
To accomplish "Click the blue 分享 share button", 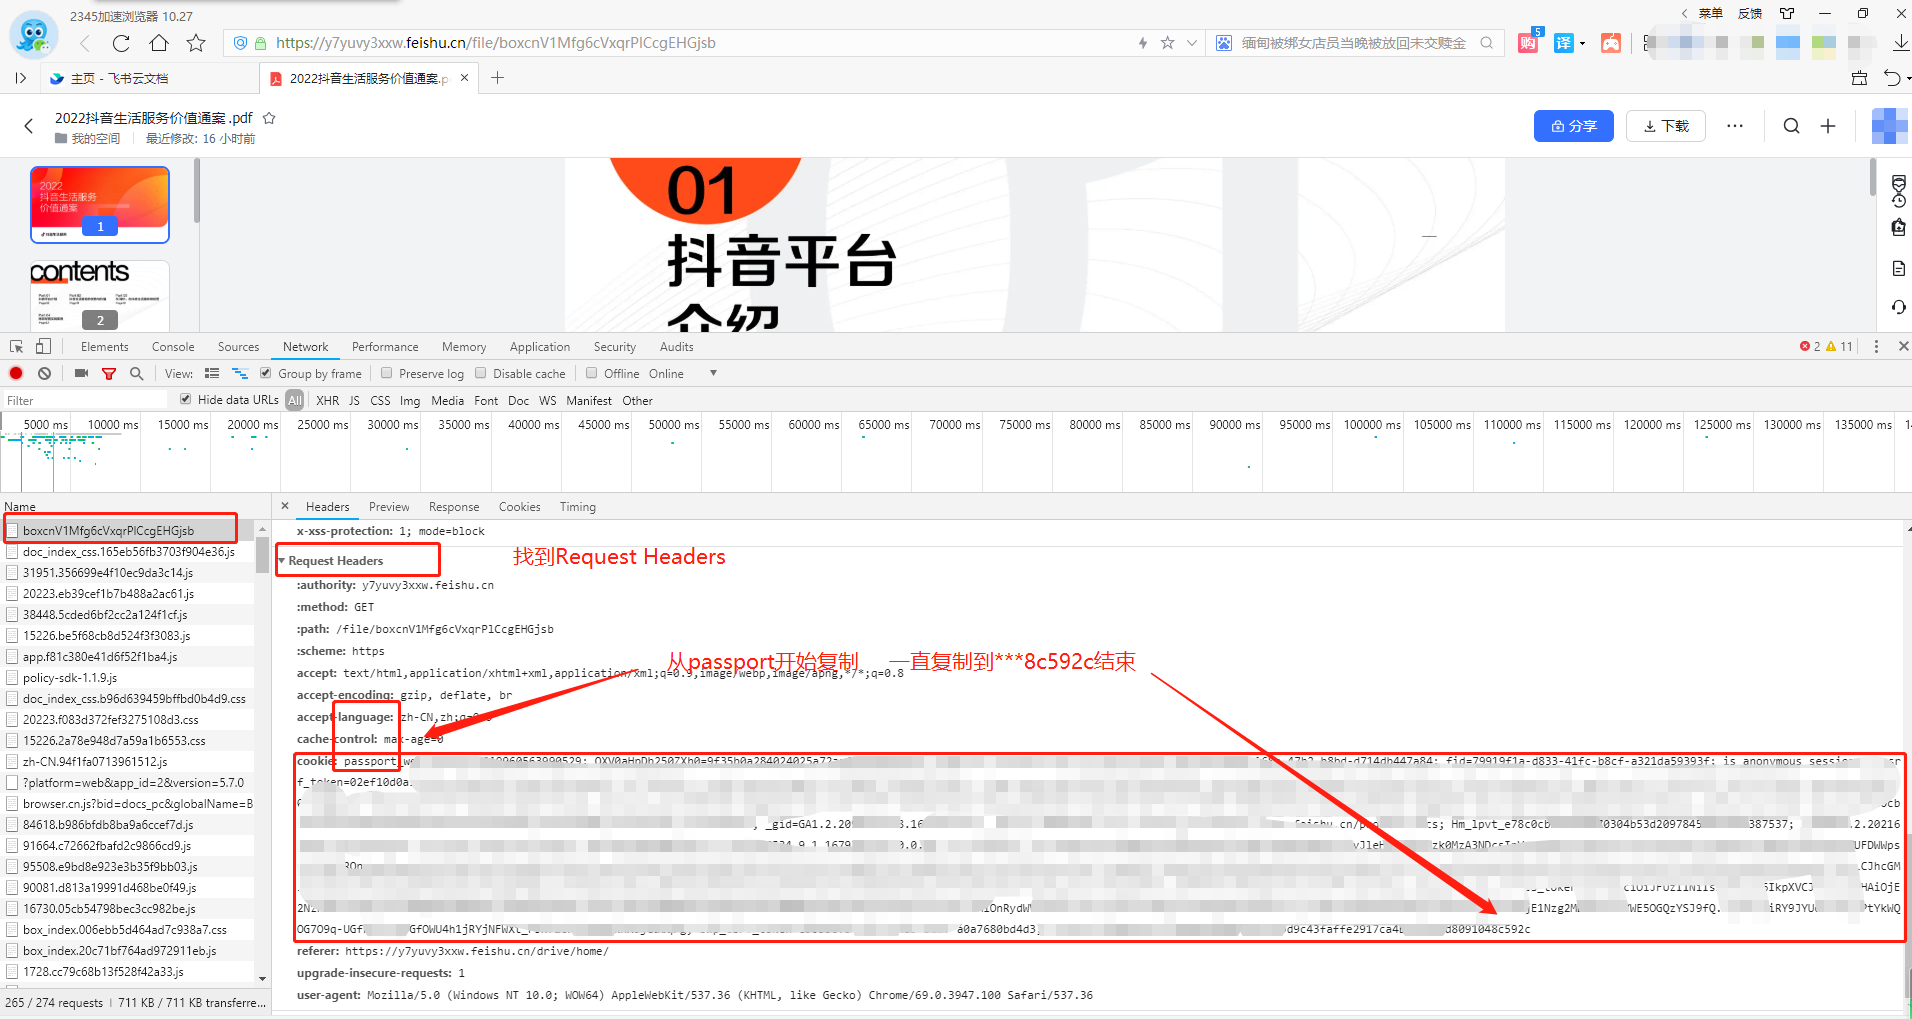I will [x=1573, y=126].
